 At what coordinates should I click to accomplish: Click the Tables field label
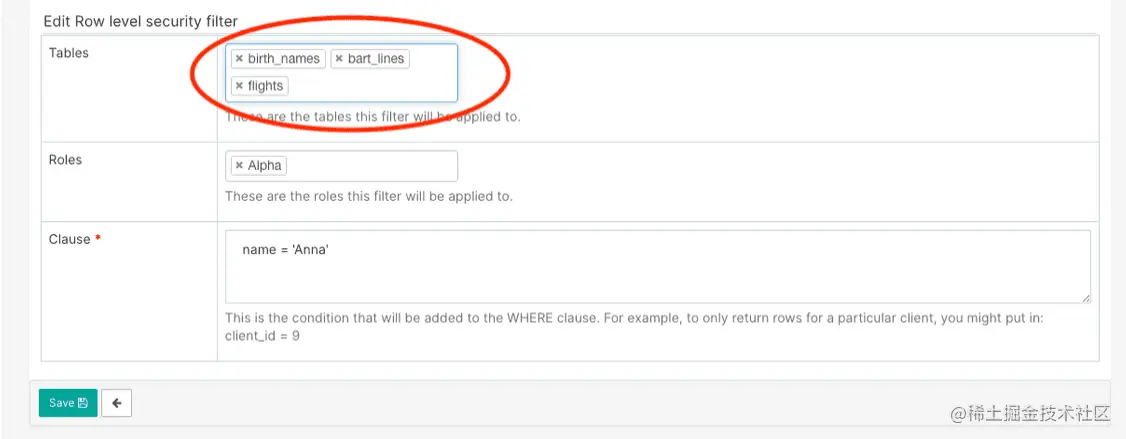pos(69,53)
